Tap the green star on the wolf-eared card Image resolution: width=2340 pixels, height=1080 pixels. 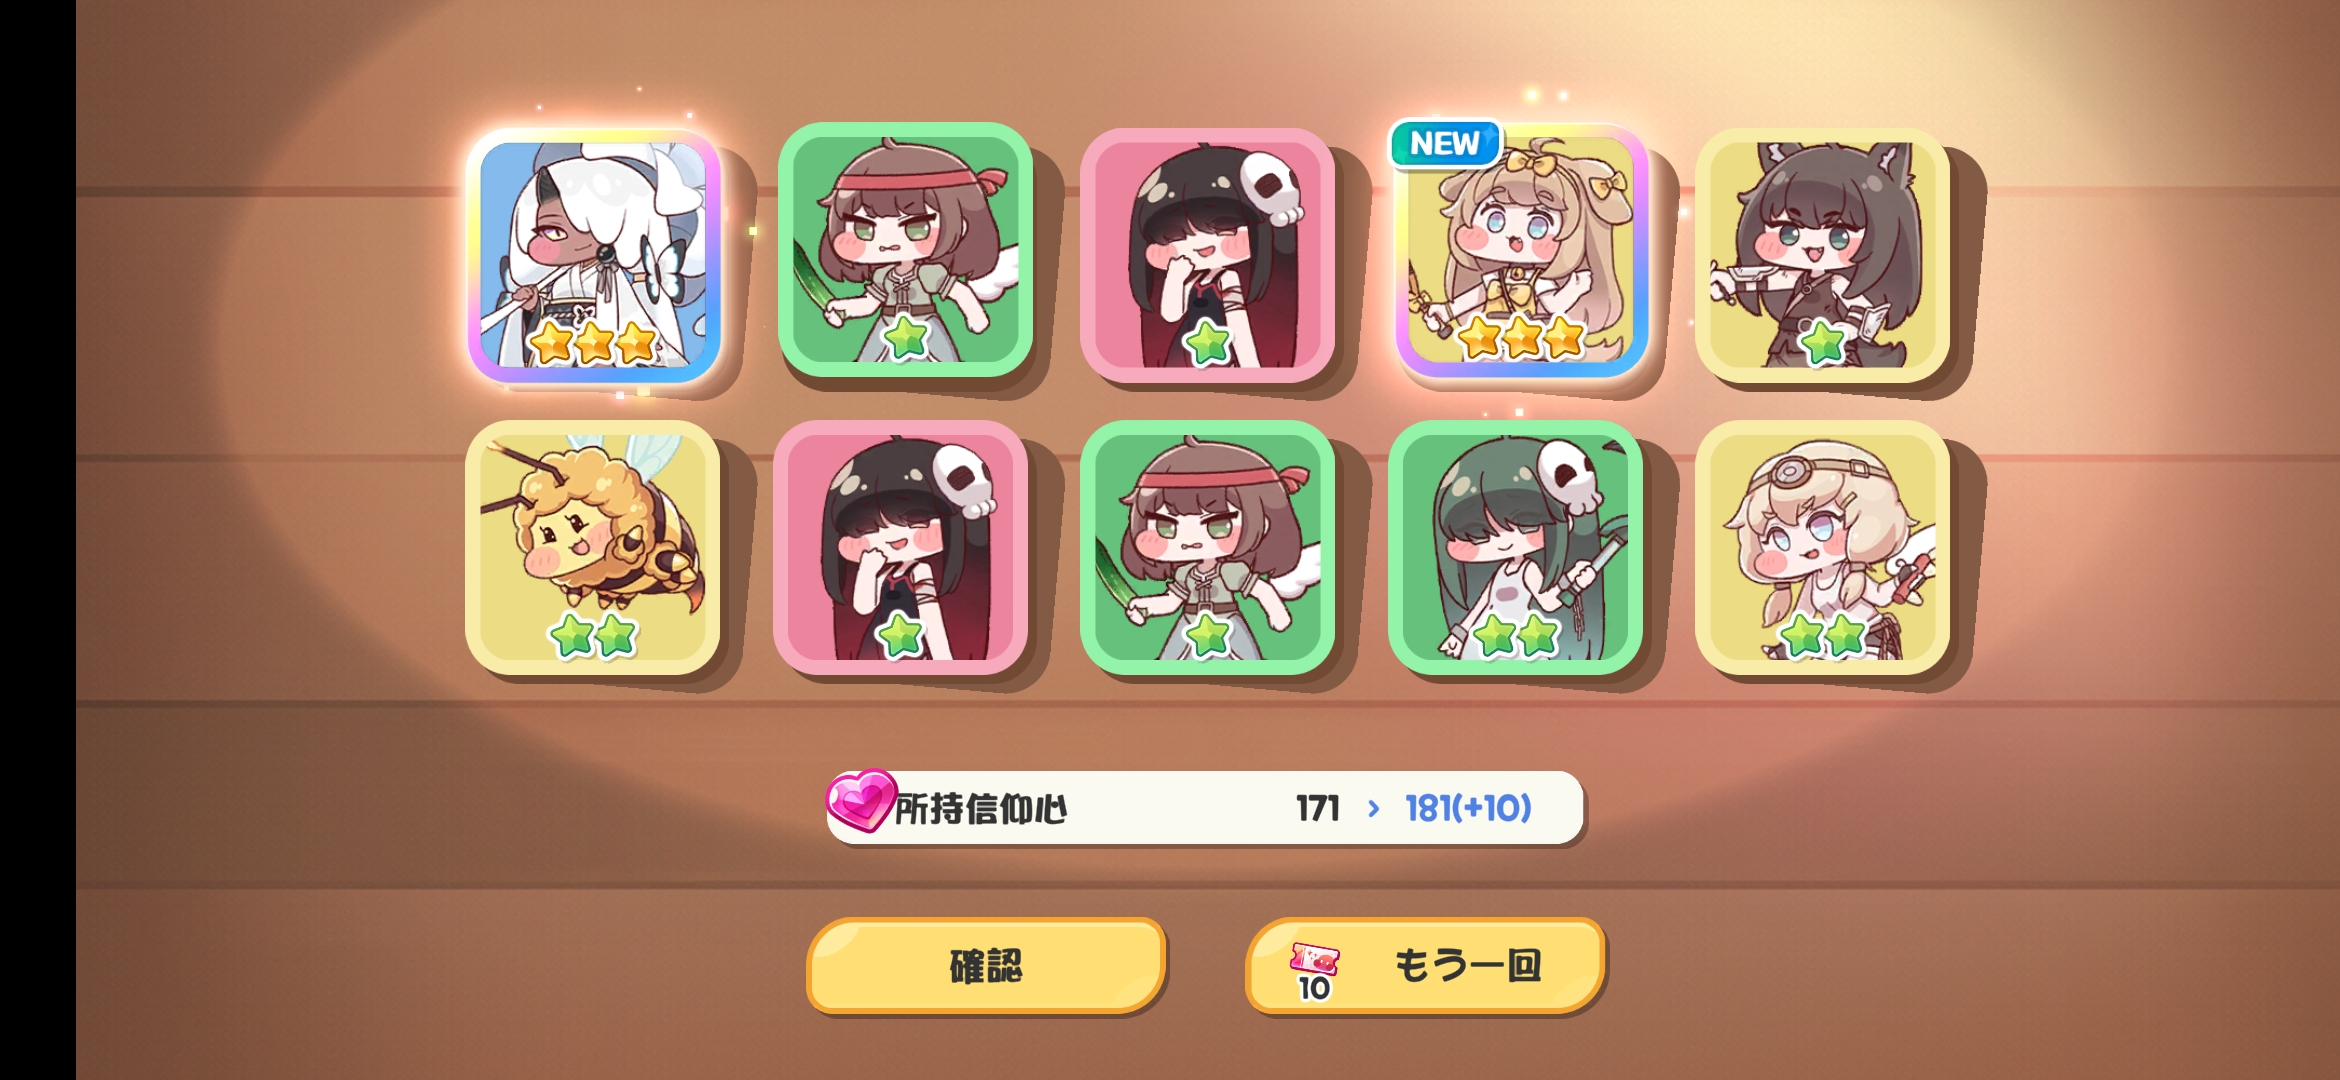coord(1822,343)
